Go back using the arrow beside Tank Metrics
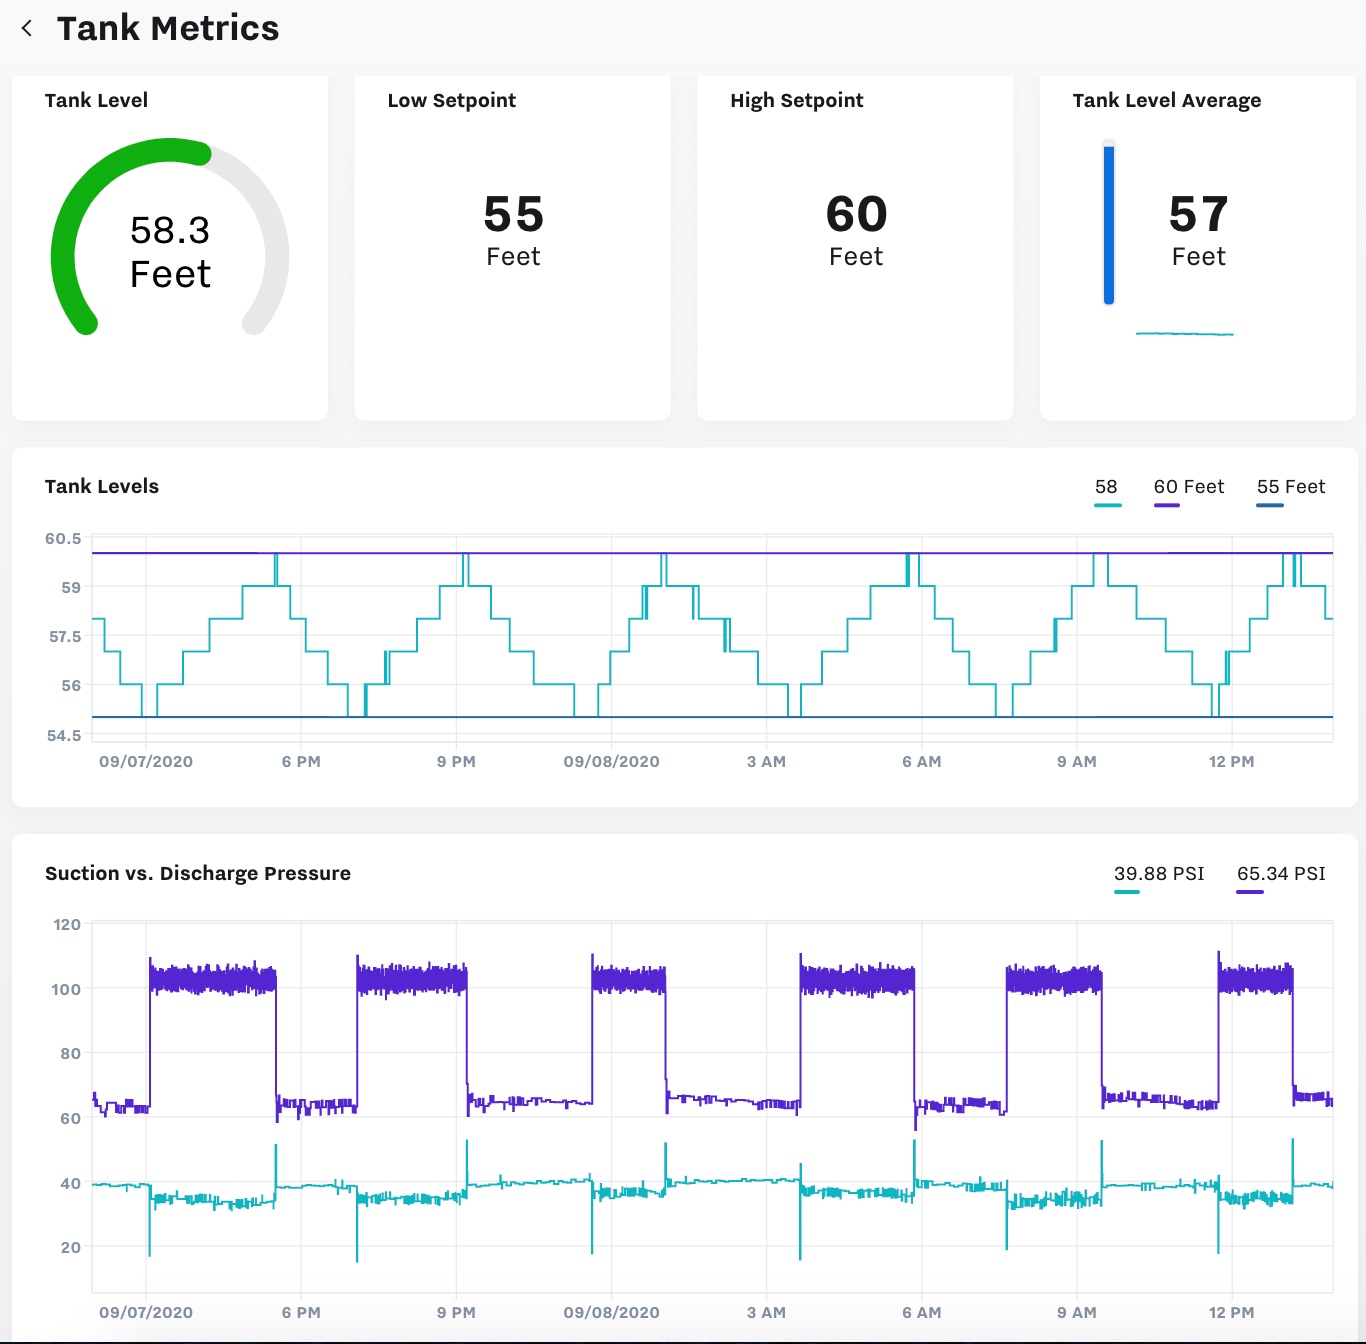 click(x=27, y=28)
